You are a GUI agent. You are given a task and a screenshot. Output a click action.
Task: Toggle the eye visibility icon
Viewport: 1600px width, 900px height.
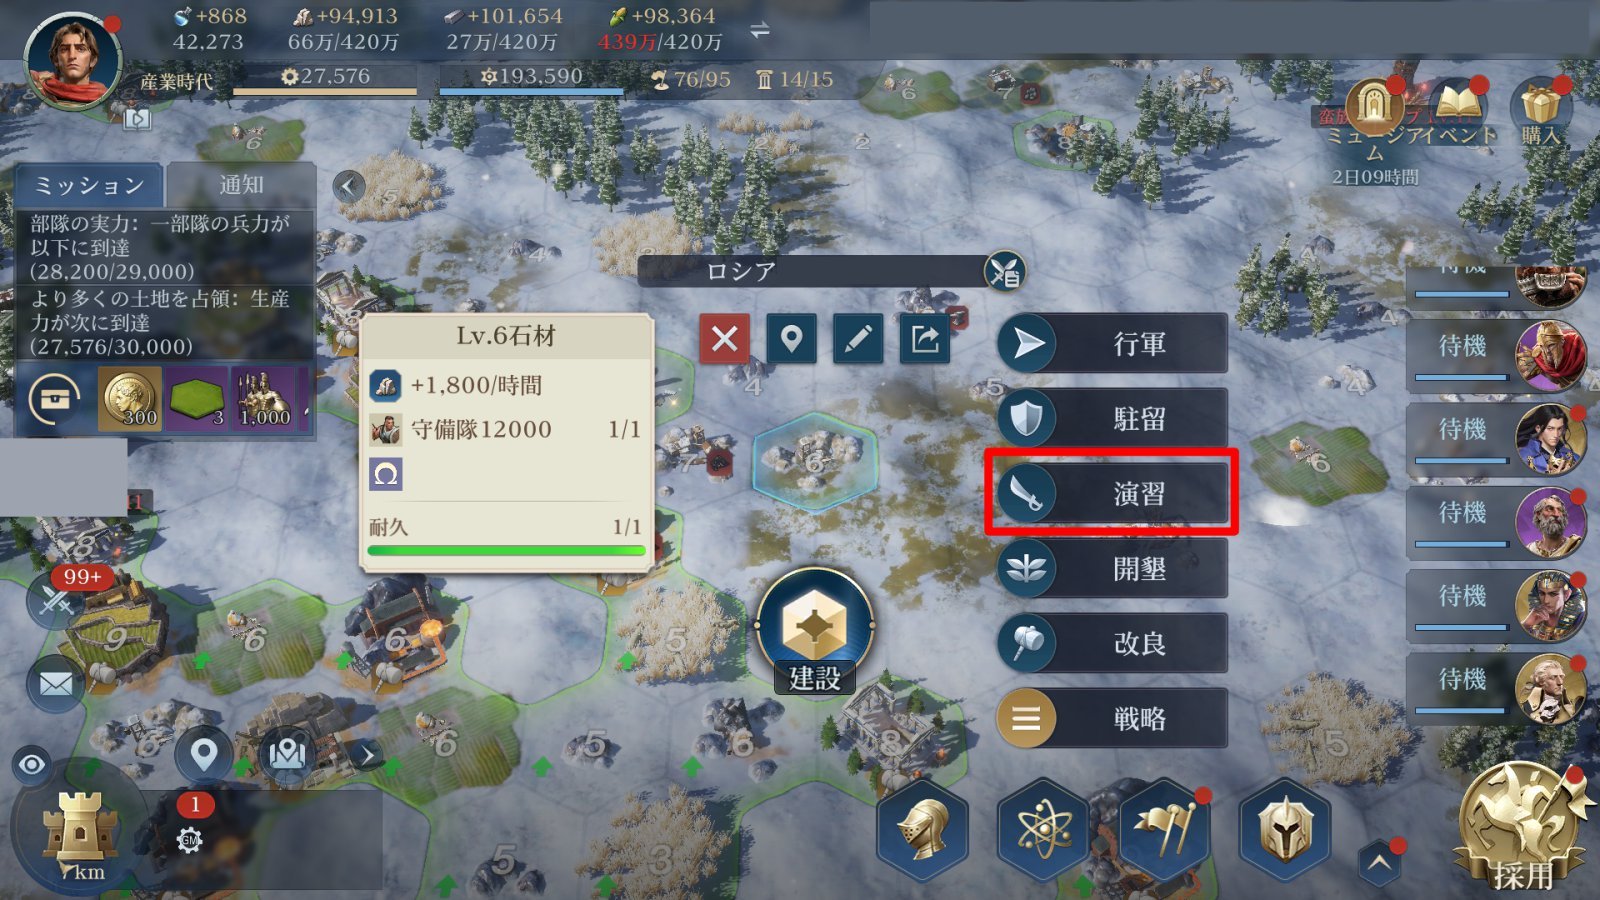33,765
